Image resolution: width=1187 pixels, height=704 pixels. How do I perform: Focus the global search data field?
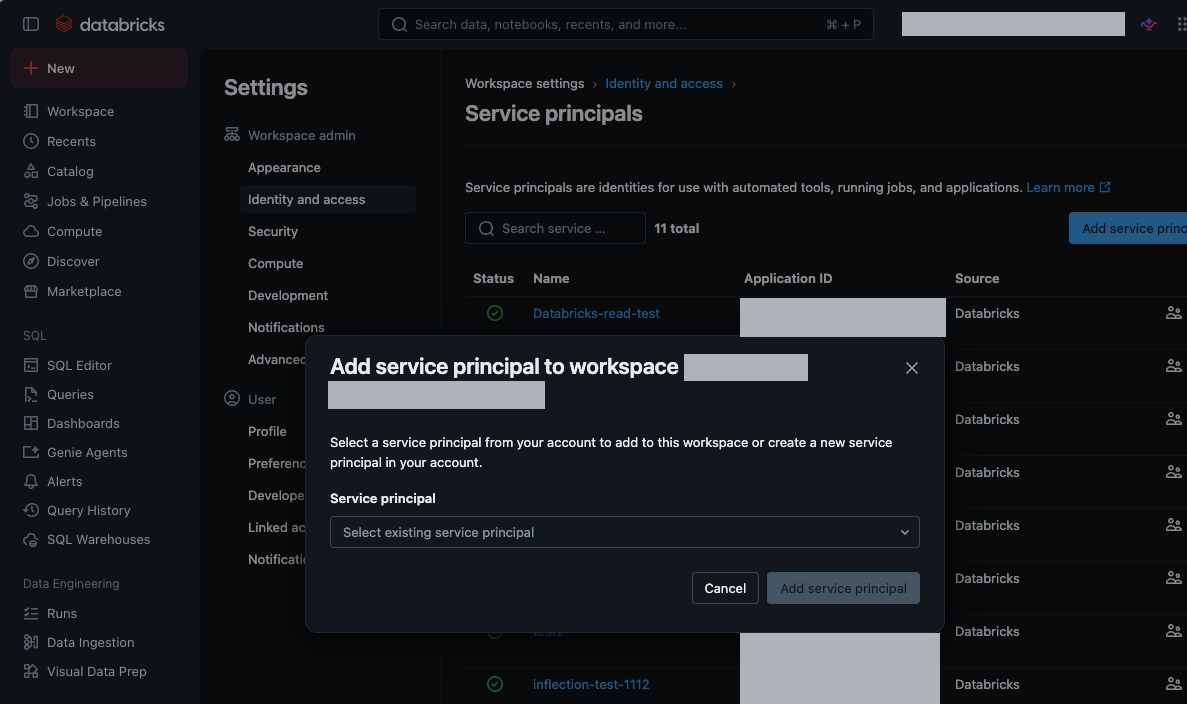pyautogui.click(x=625, y=24)
